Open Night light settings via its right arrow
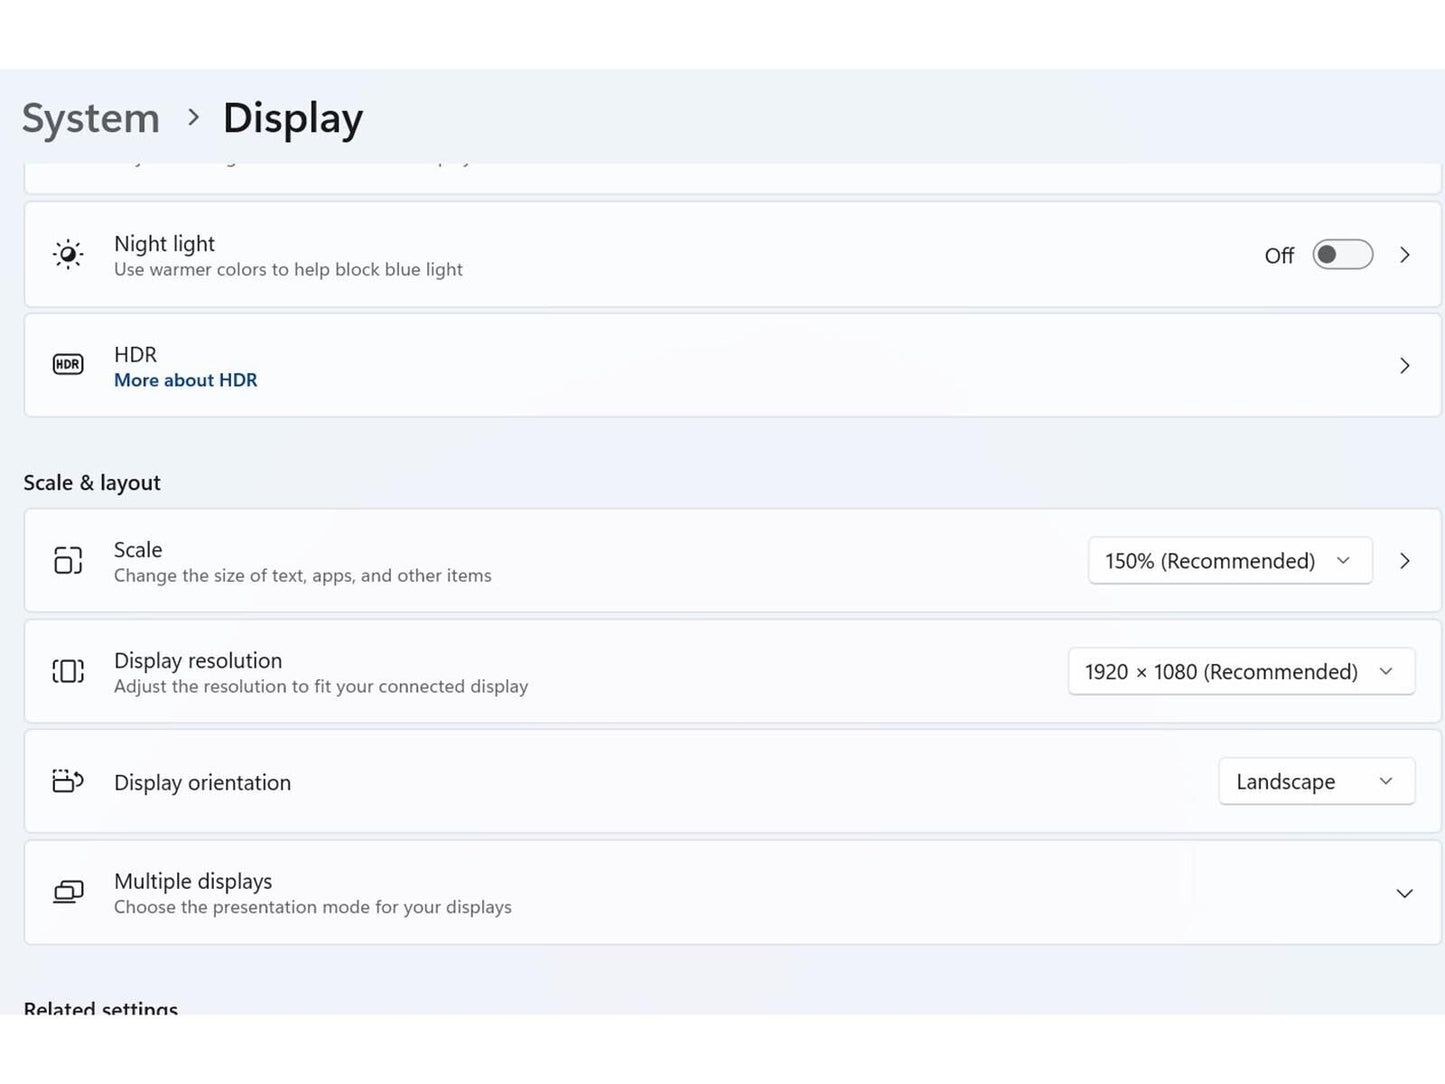This screenshot has height=1084, width=1445. coord(1404,255)
